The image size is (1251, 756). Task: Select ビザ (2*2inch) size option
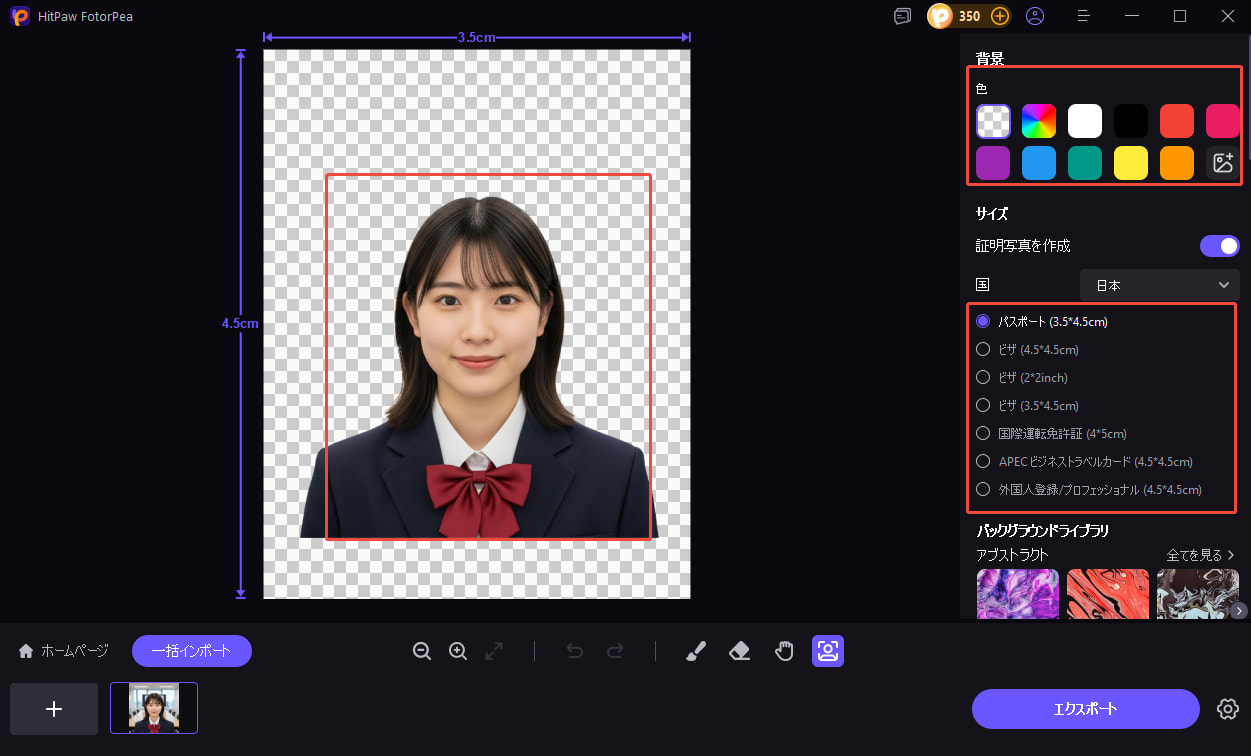[983, 378]
